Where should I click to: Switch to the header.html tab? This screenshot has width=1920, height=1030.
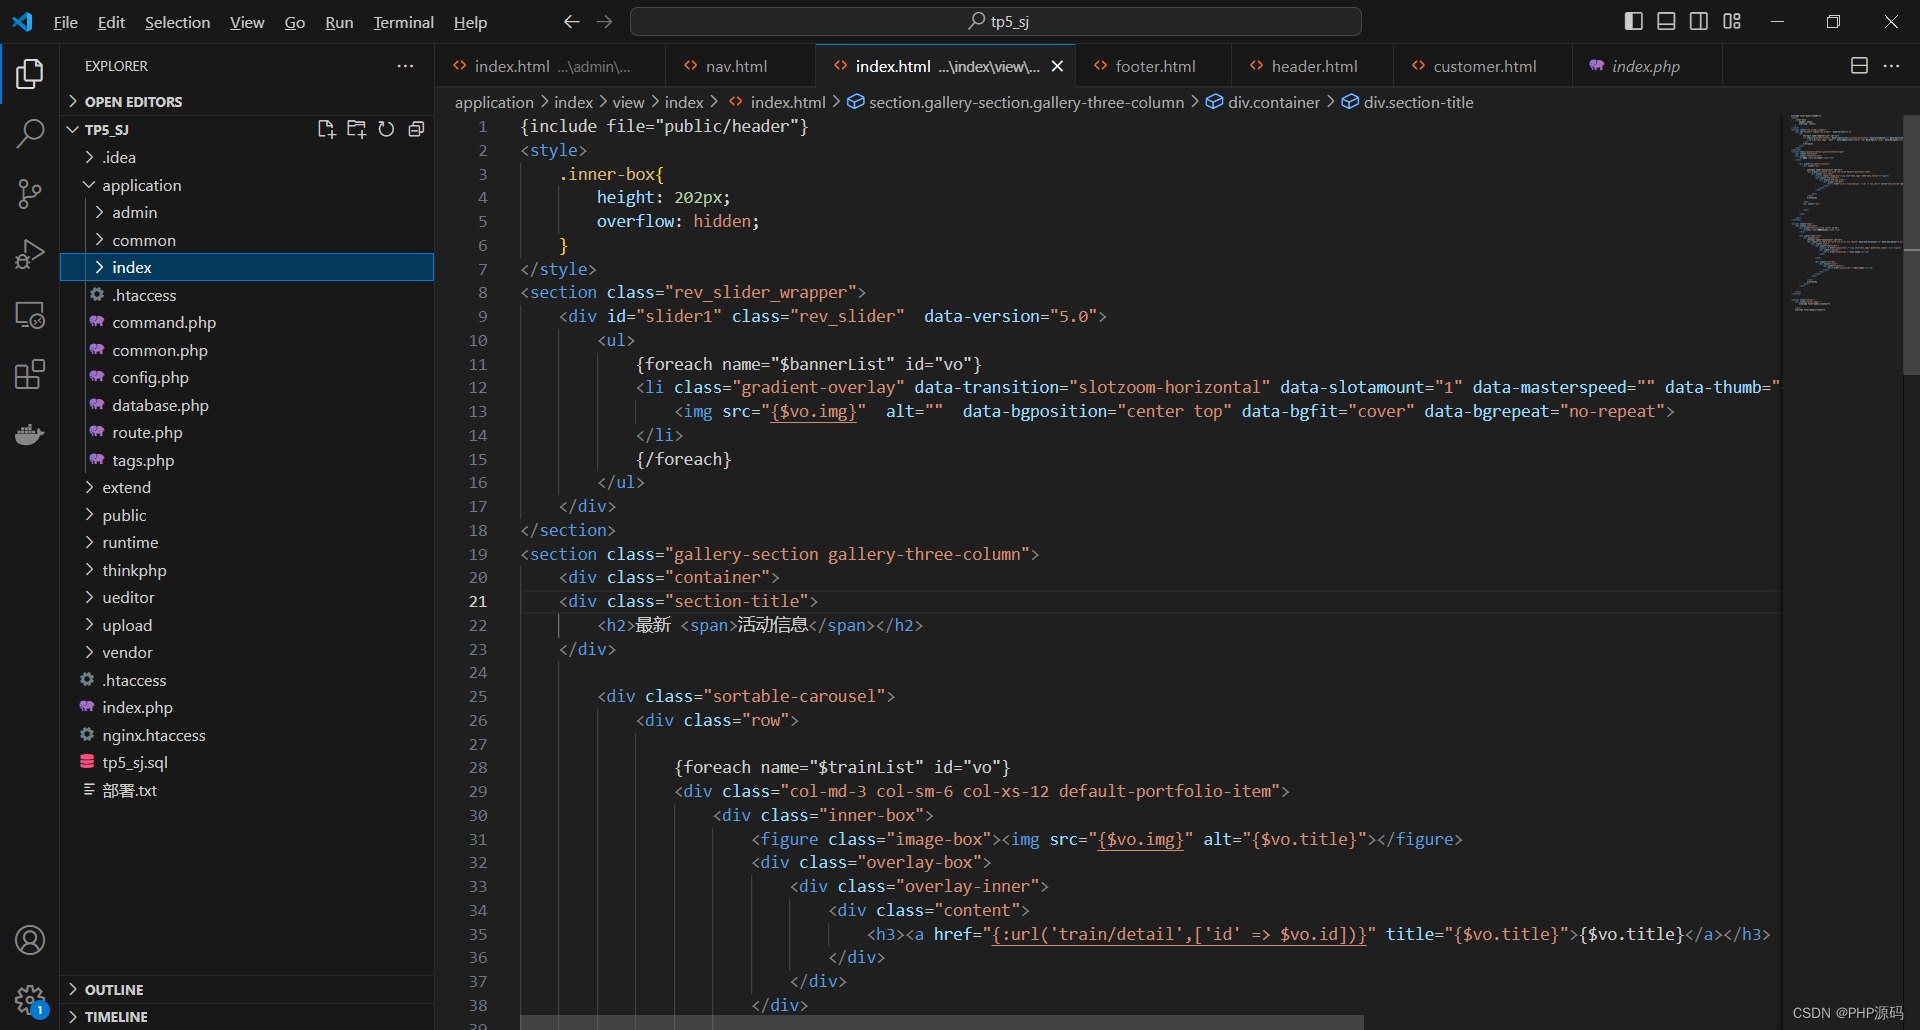coord(1314,66)
